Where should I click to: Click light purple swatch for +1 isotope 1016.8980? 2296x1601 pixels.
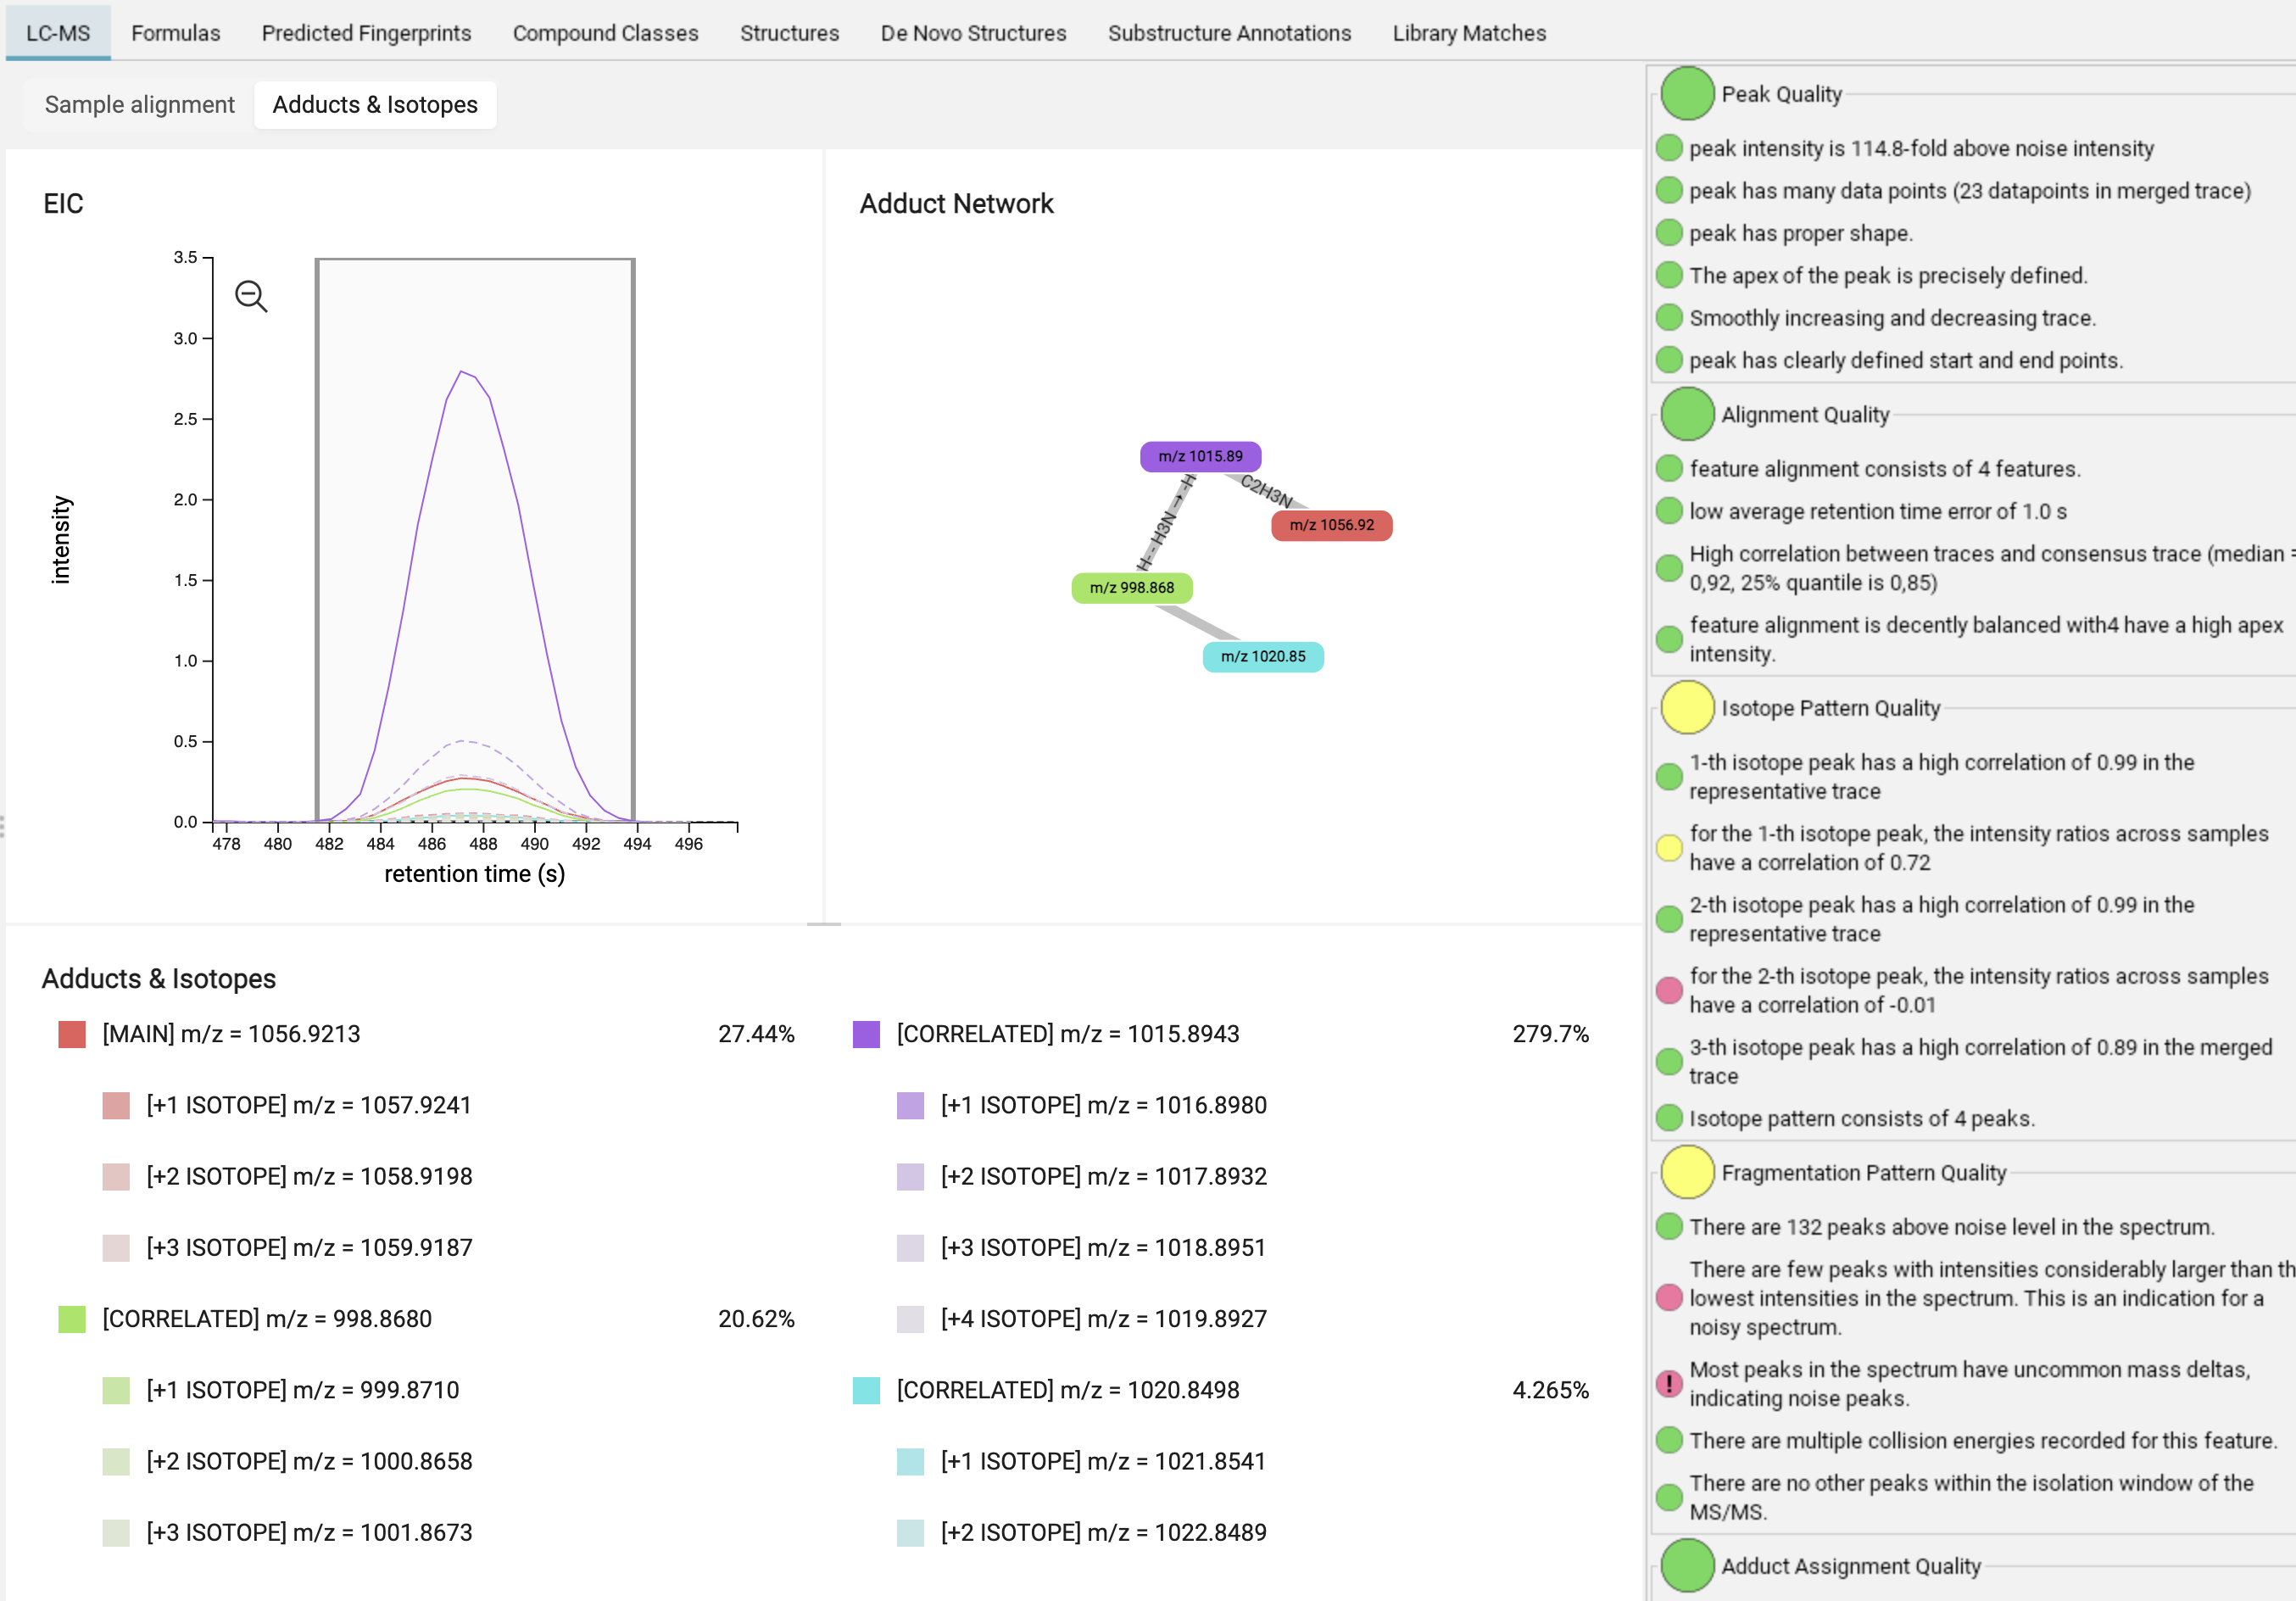pyautogui.click(x=910, y=1105)
